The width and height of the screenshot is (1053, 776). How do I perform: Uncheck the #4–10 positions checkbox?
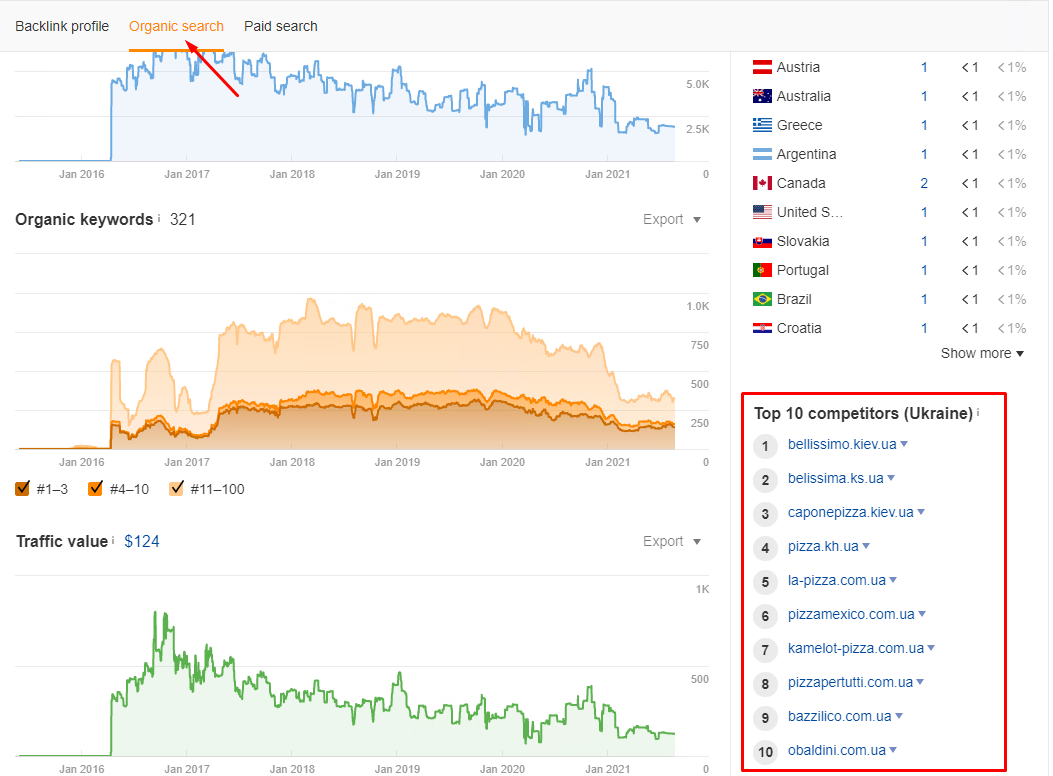click(96, 489)
